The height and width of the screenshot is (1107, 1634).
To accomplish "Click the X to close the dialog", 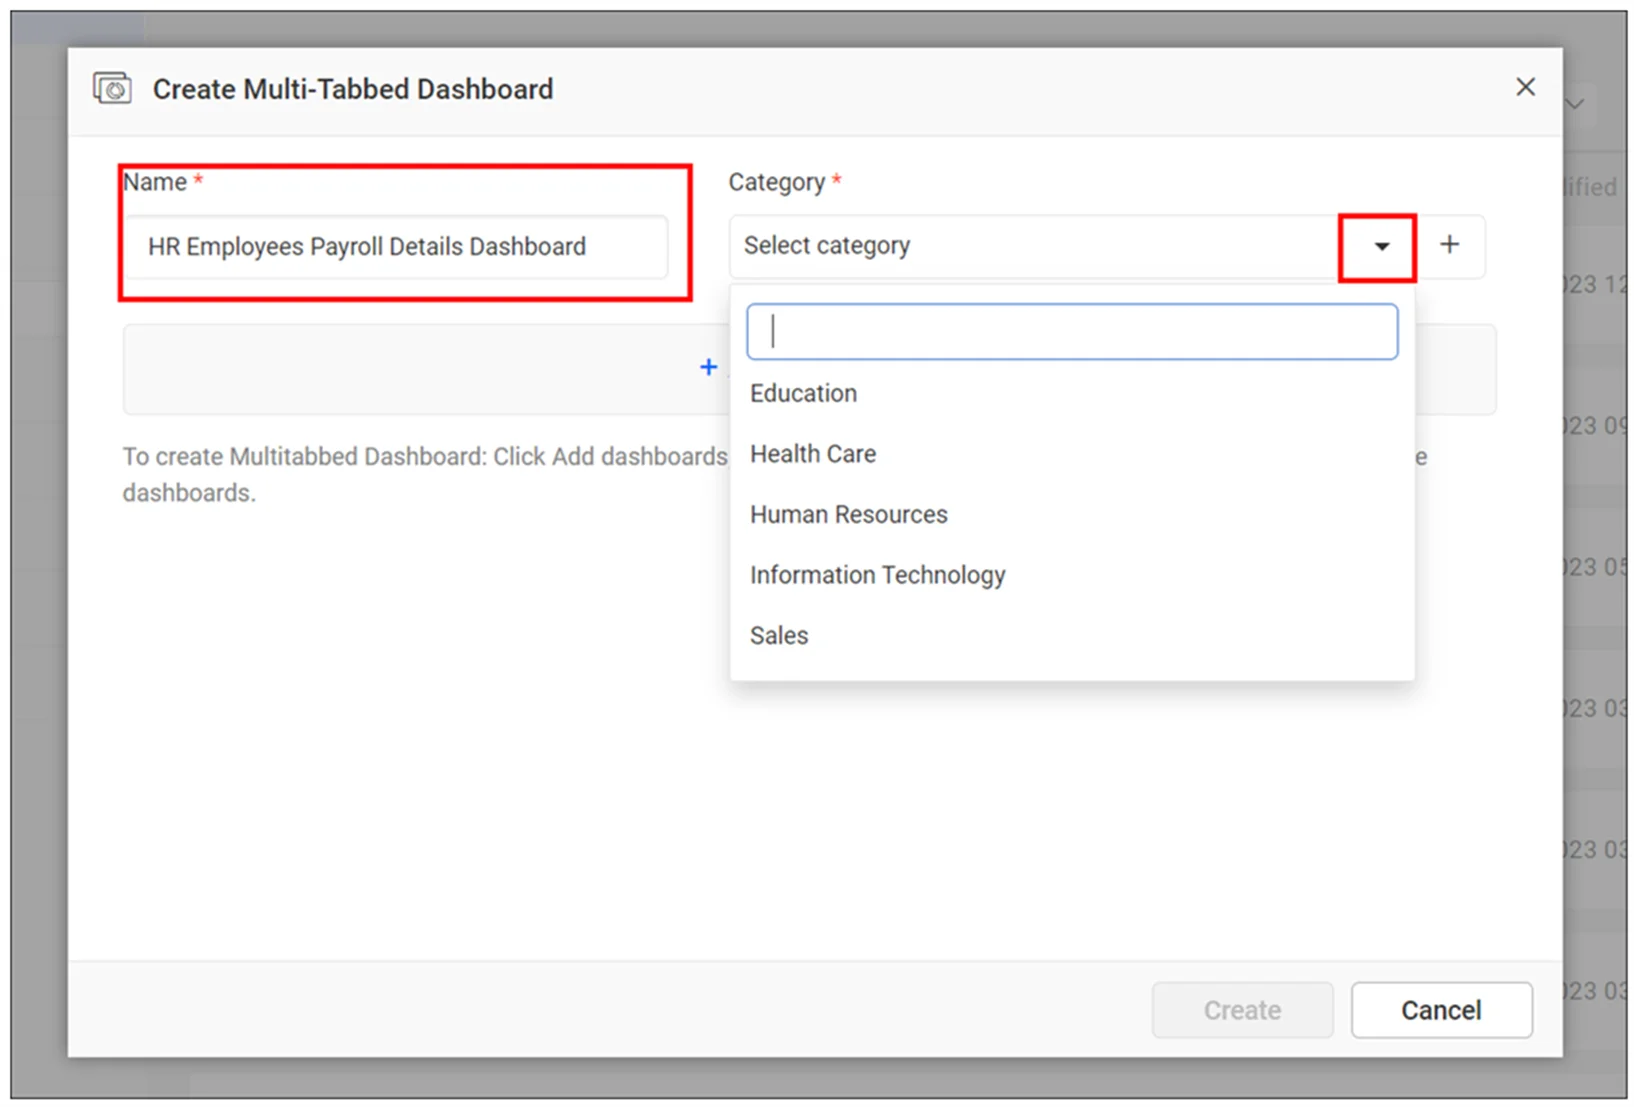I will point(1524,86).
